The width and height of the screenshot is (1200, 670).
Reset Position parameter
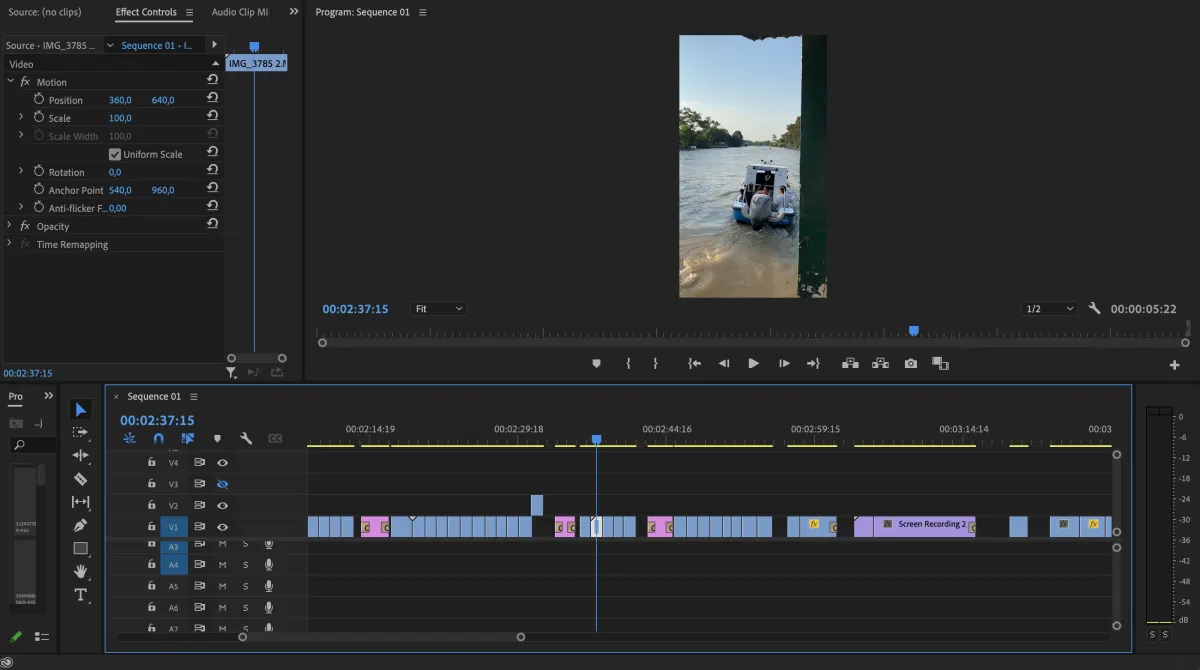[212, 99]
